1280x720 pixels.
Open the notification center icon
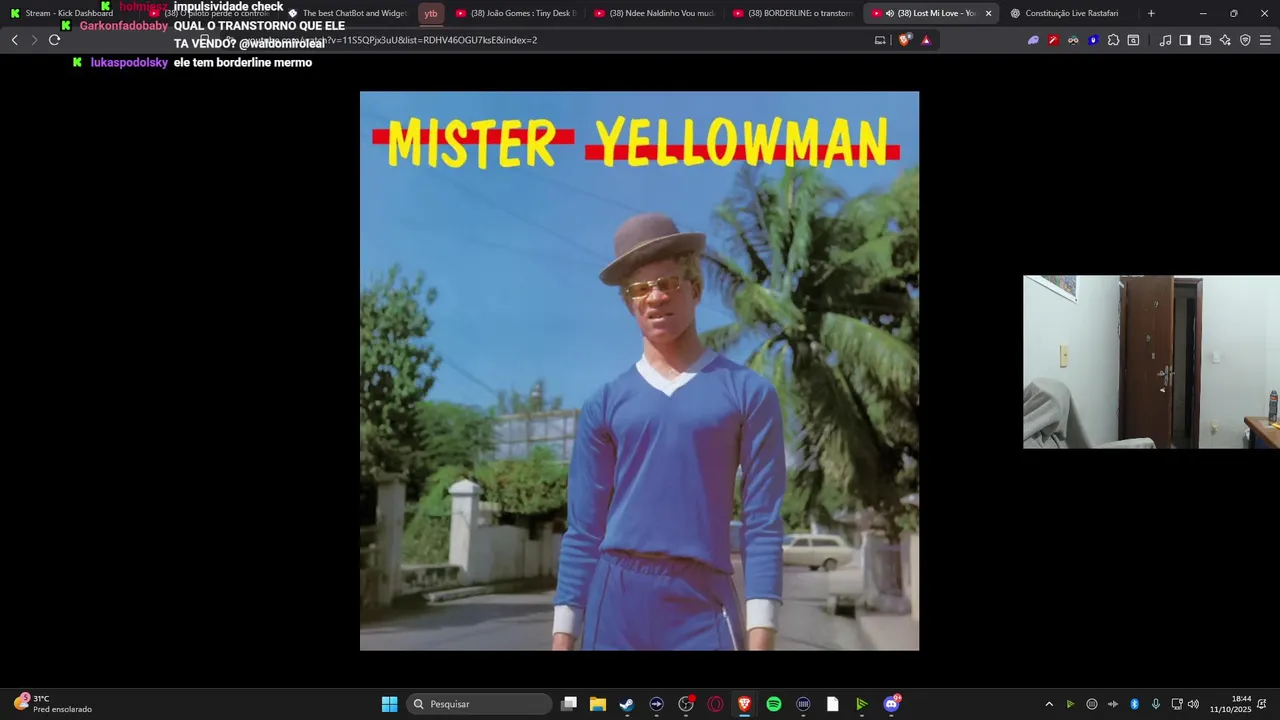tap(1262, 704)
